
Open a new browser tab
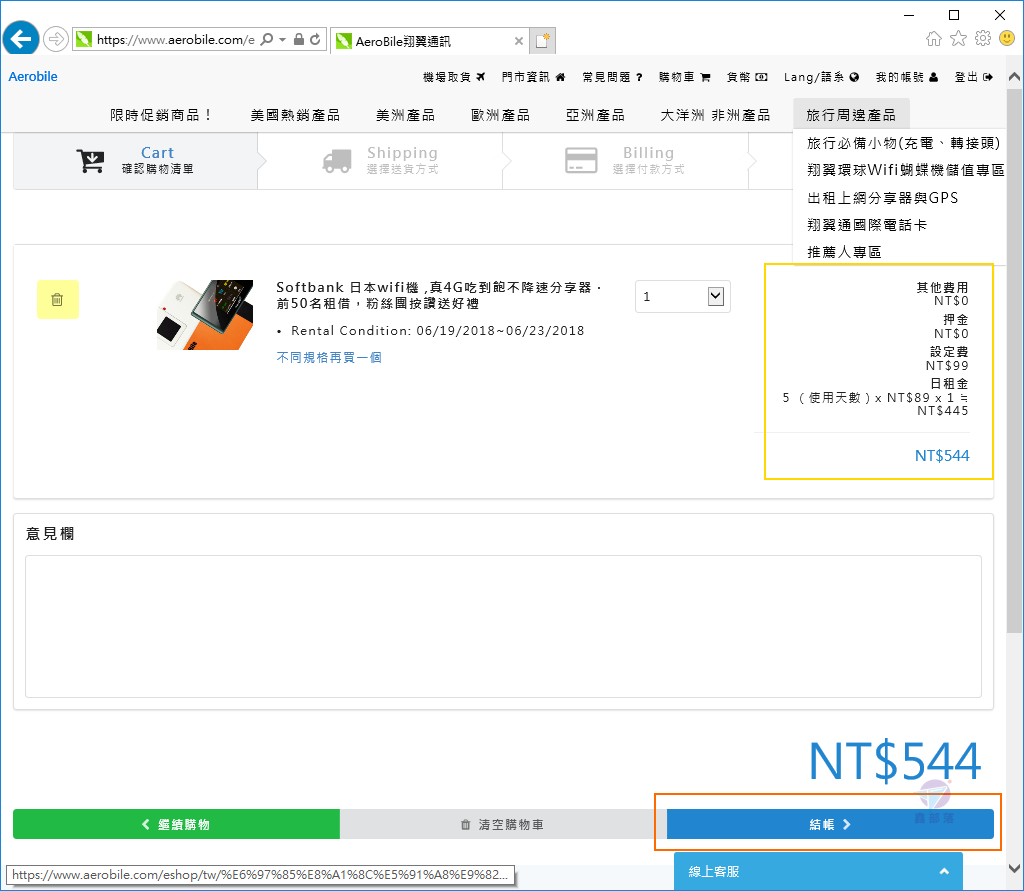click(x=542, y=40)
